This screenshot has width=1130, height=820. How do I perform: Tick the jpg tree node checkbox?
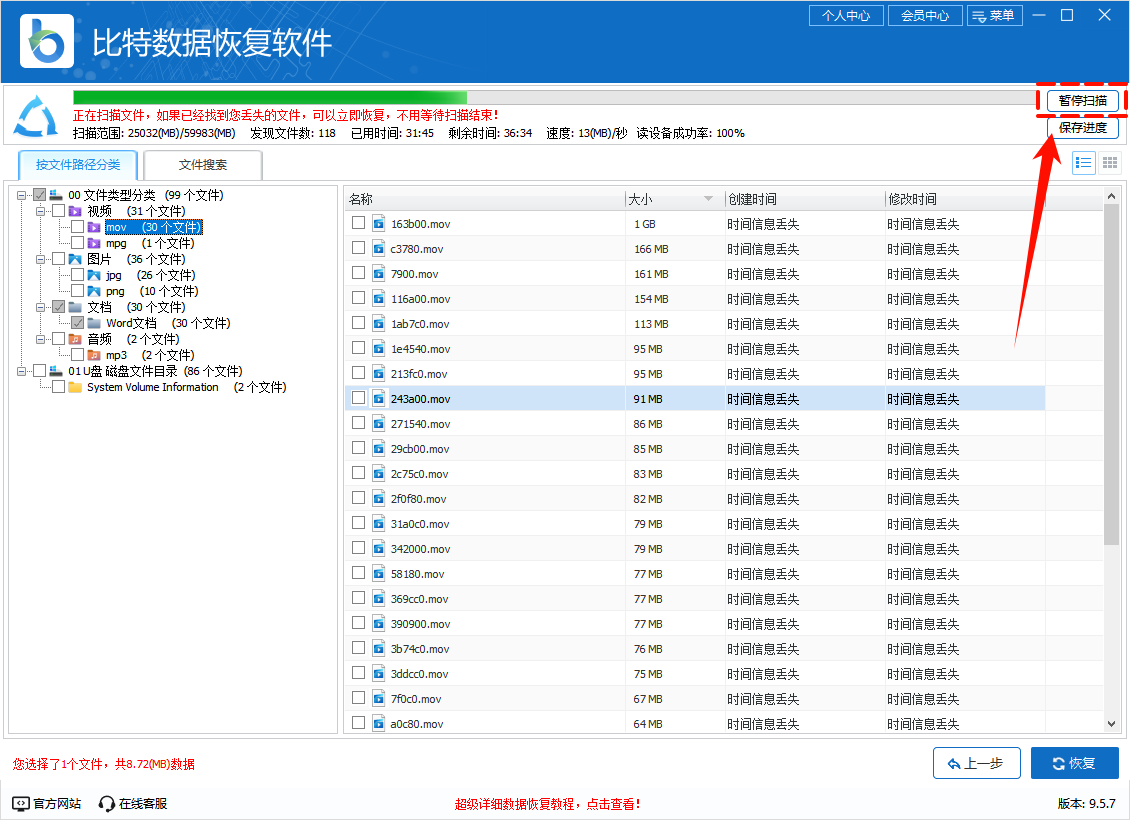tap(78, 275)
